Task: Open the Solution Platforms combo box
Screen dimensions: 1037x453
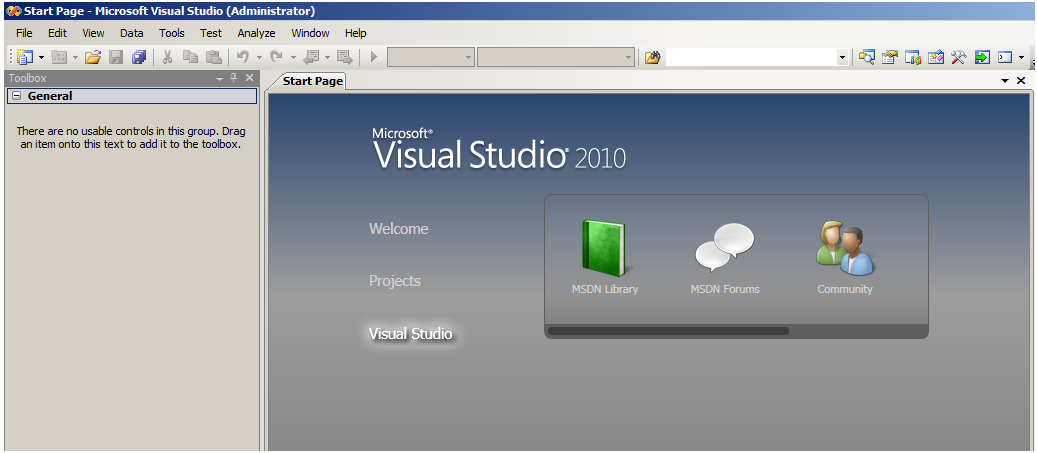Action: tap(556, 58)
